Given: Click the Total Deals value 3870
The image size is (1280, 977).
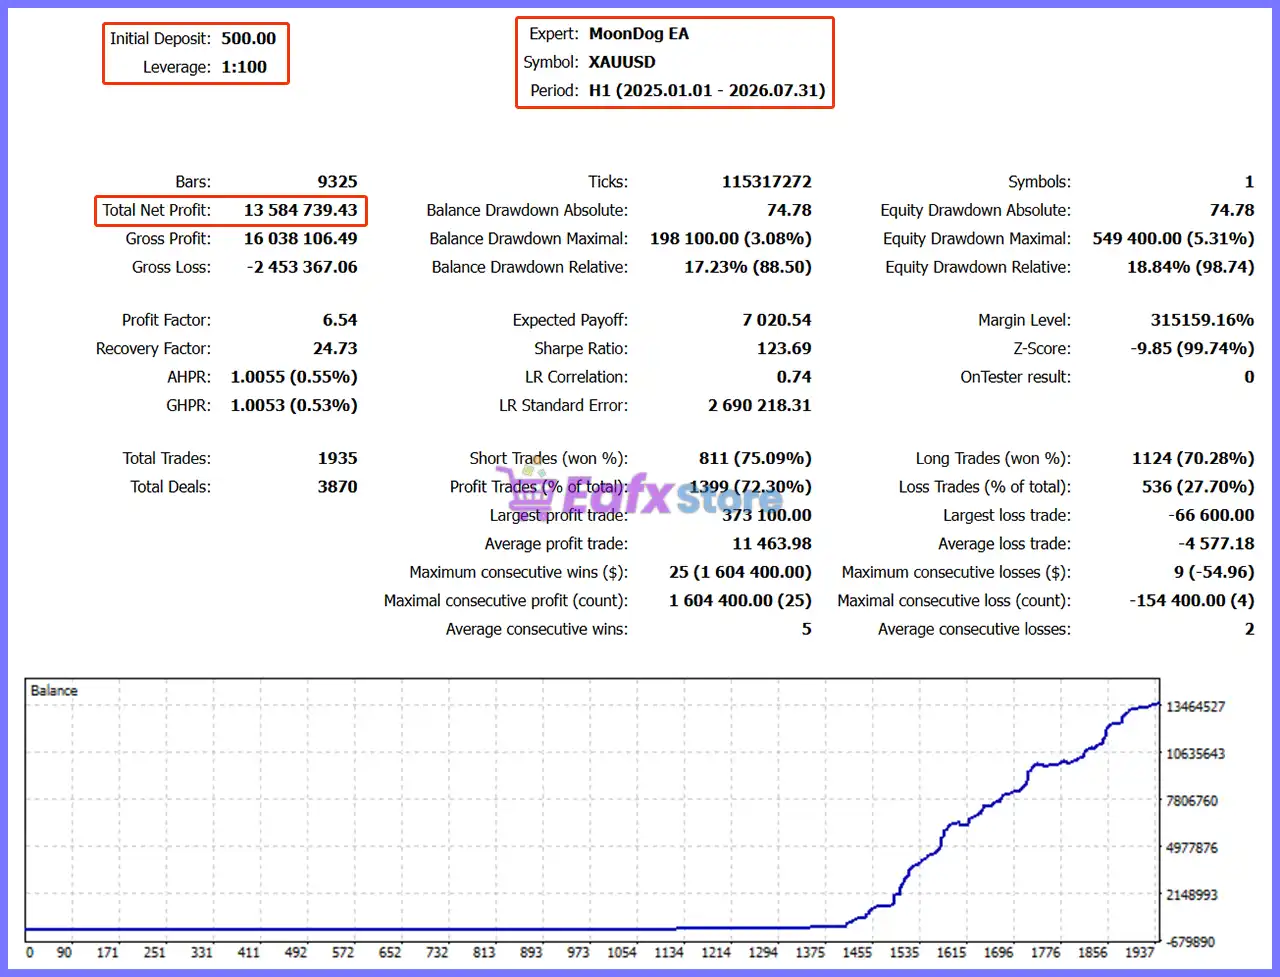Looking at the screenshot, I should (x=337, y=487).
